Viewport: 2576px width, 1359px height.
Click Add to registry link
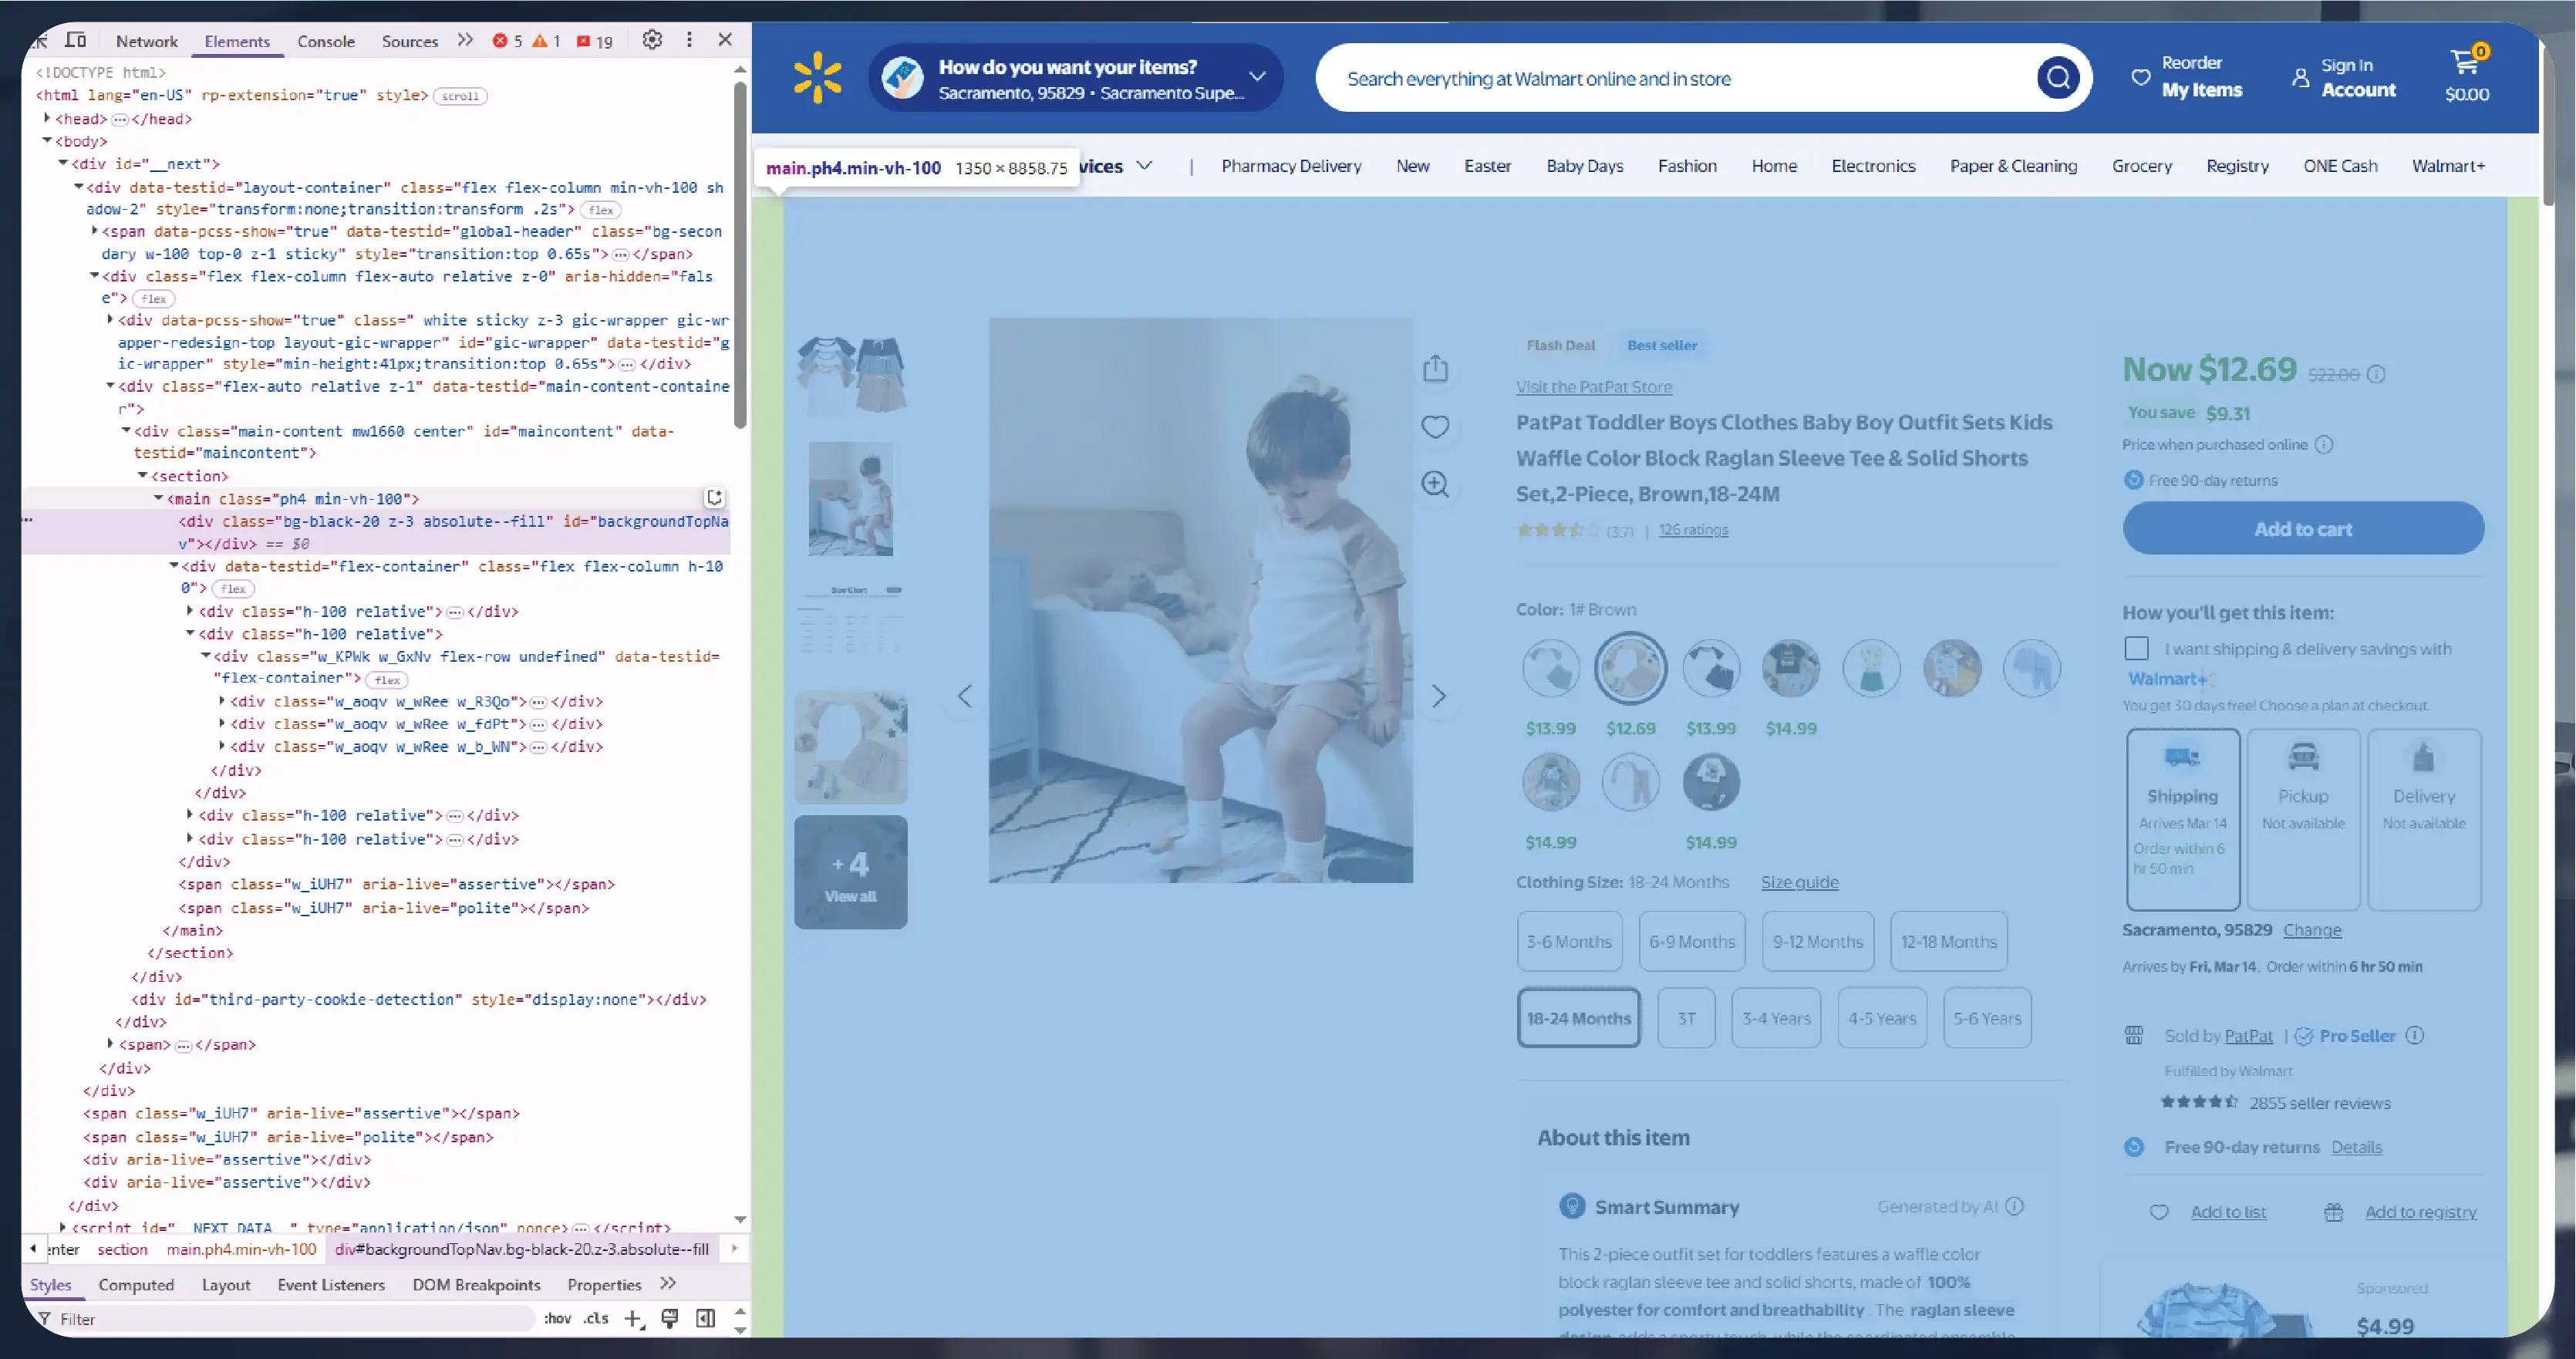pos(2420,1212)
